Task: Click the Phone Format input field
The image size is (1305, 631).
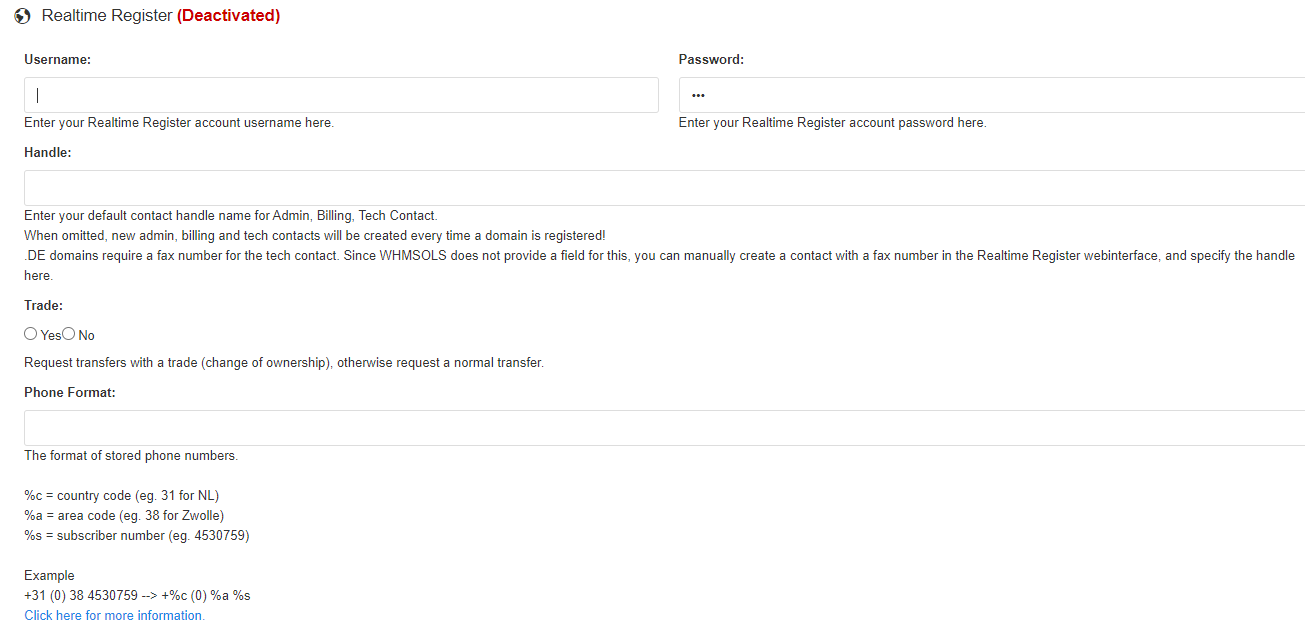Action: pos(664,428)
